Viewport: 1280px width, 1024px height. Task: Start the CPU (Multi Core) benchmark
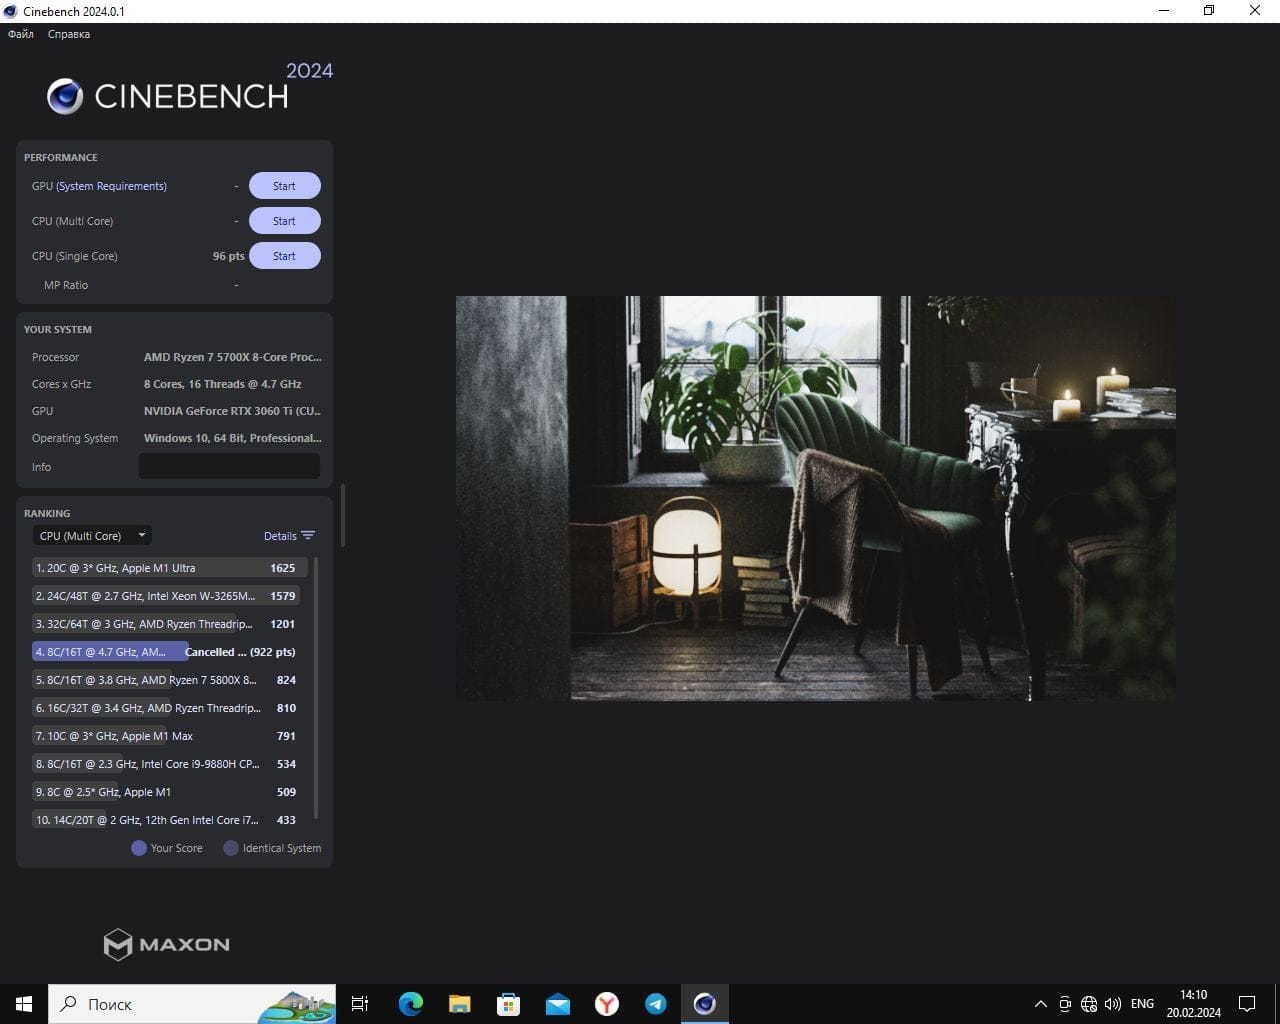(285, 221)
